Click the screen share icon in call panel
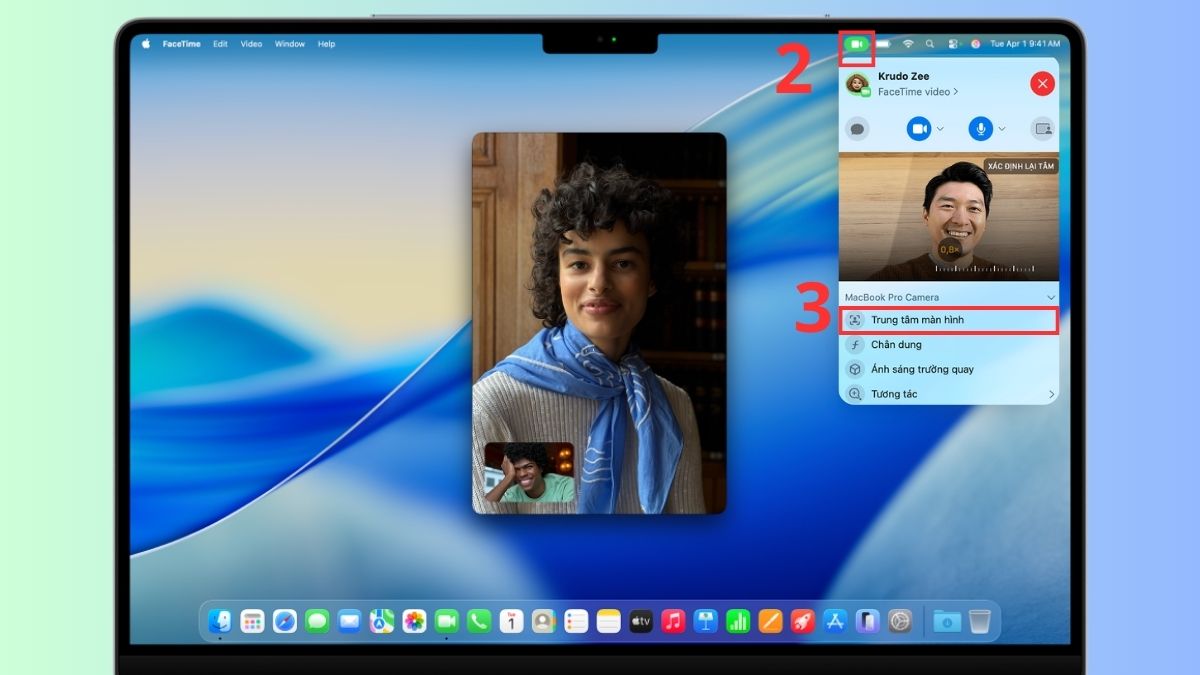The height and width of the screenshot is (675, 1200). pos(1043,128)
